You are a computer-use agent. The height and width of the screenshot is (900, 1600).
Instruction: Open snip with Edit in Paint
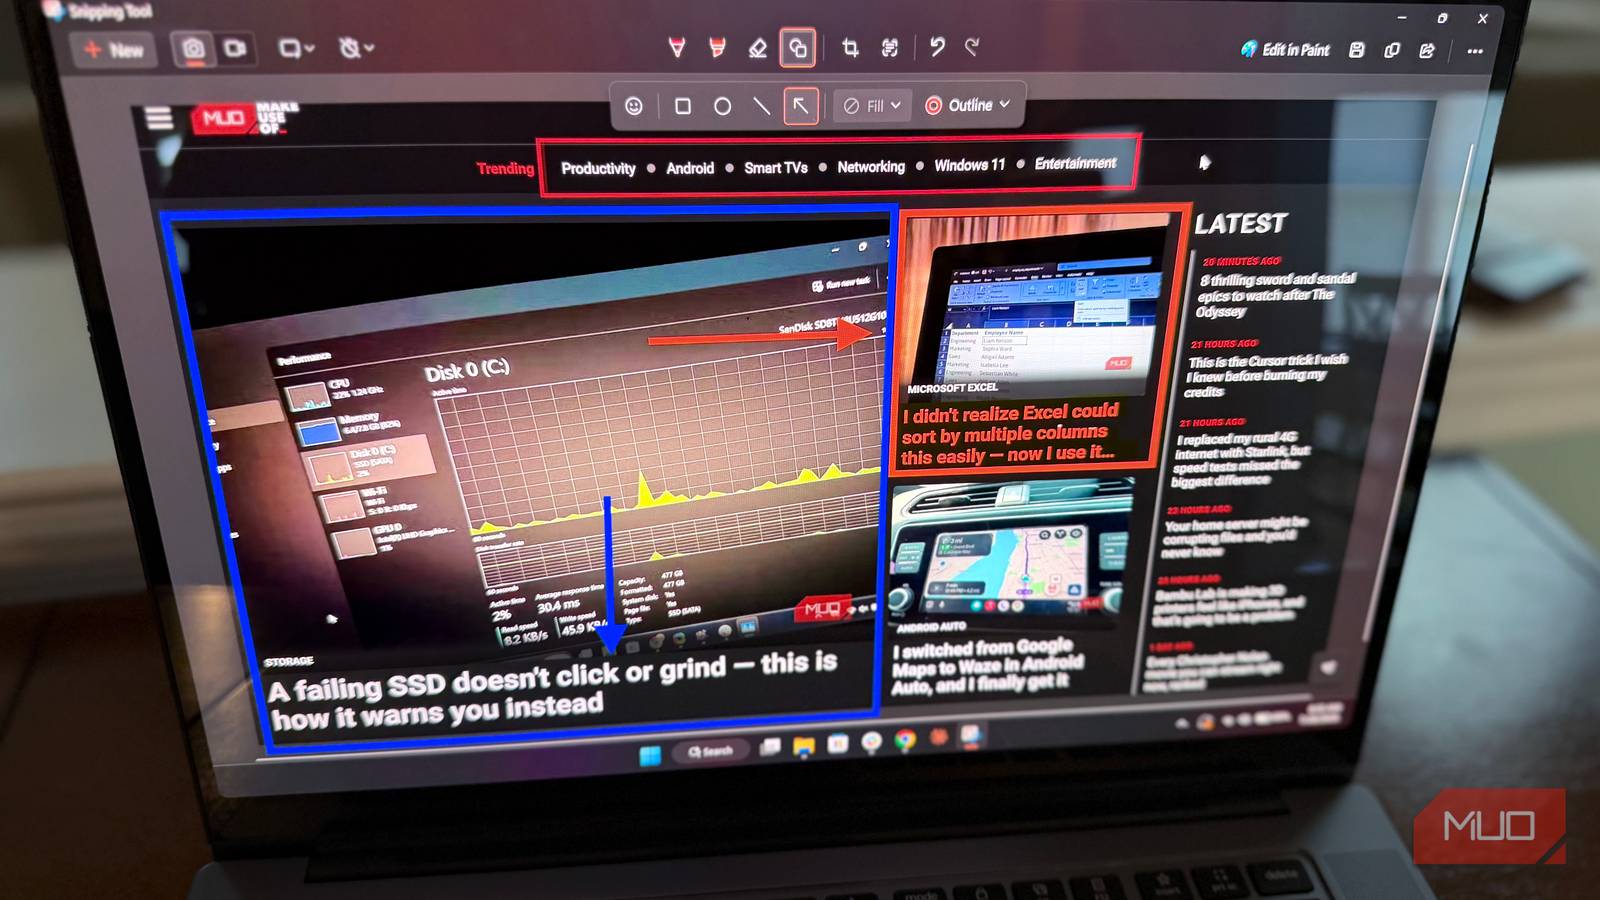point(1285,49)
